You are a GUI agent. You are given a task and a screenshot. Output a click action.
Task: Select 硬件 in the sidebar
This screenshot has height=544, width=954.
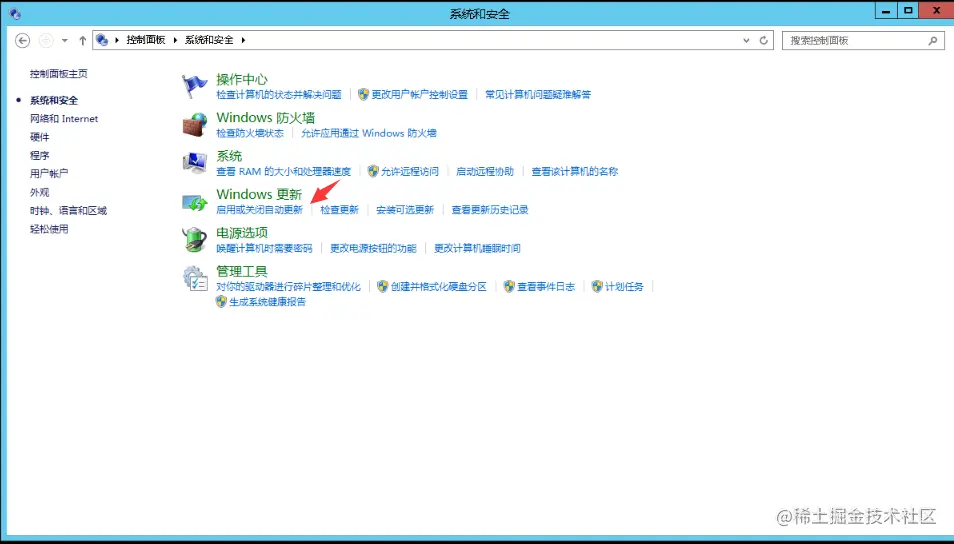40,137
